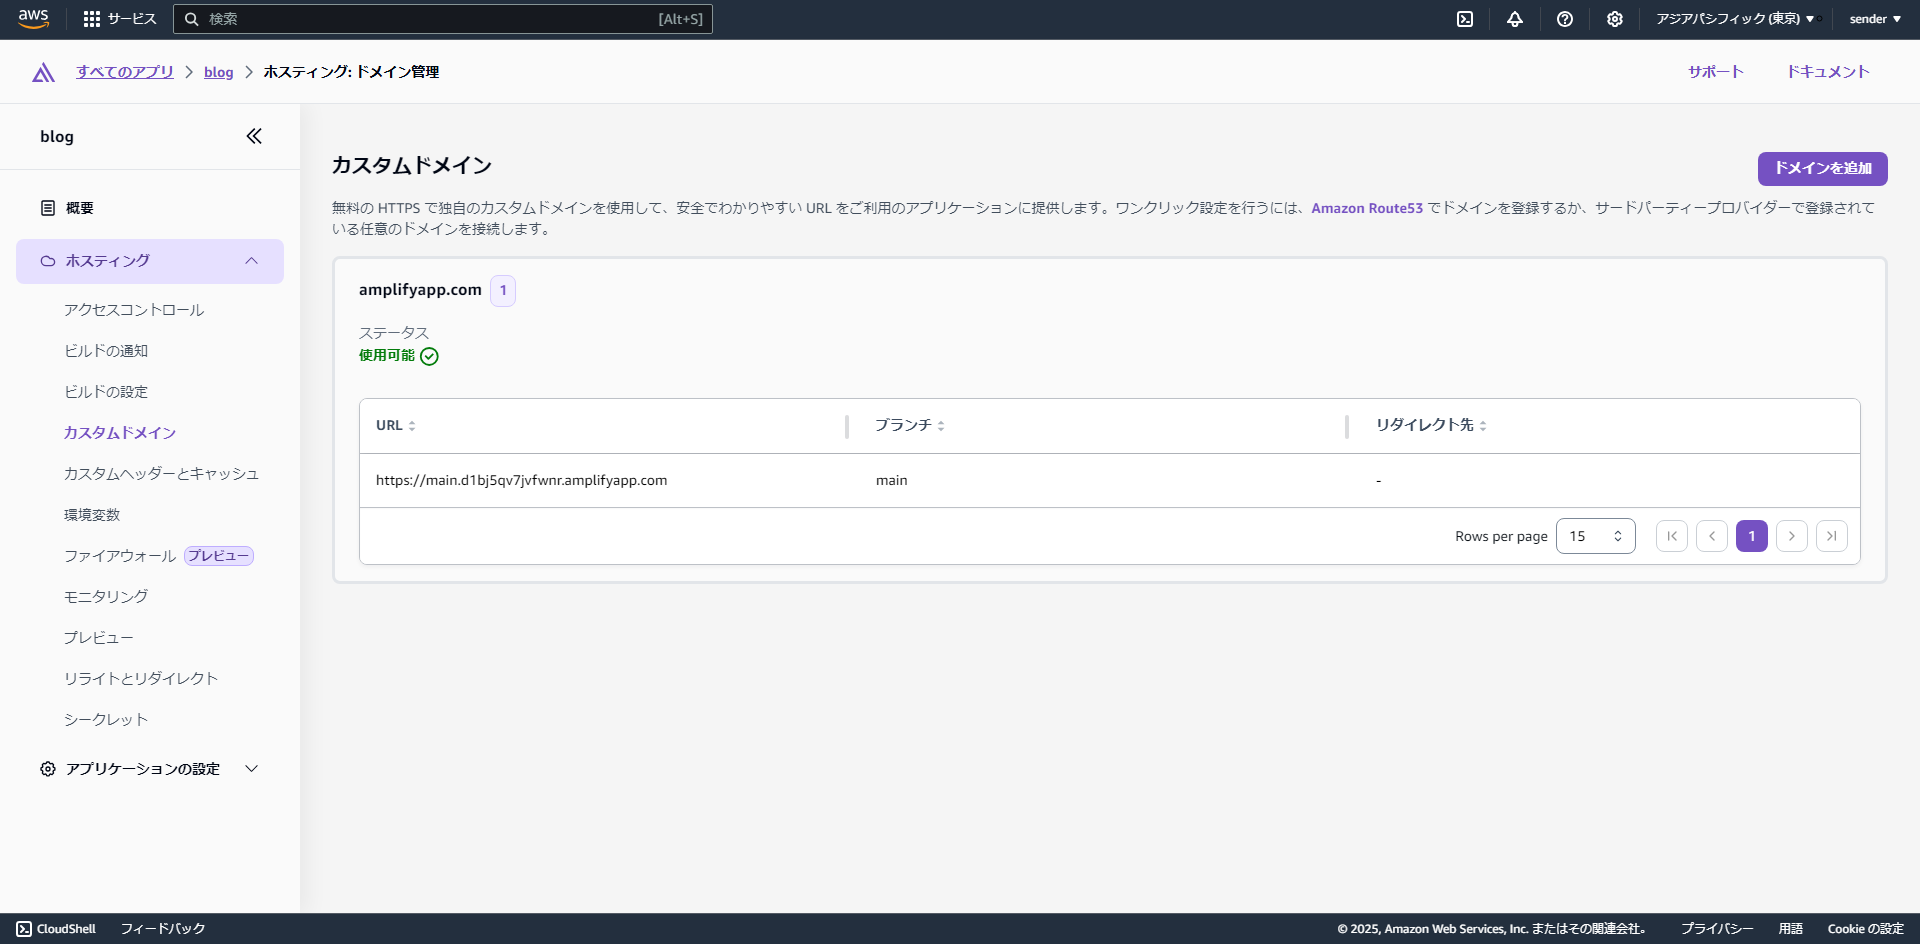Open the notifications bell icon
Screen dimensions: 1920x944
(x=1515, y=19)
